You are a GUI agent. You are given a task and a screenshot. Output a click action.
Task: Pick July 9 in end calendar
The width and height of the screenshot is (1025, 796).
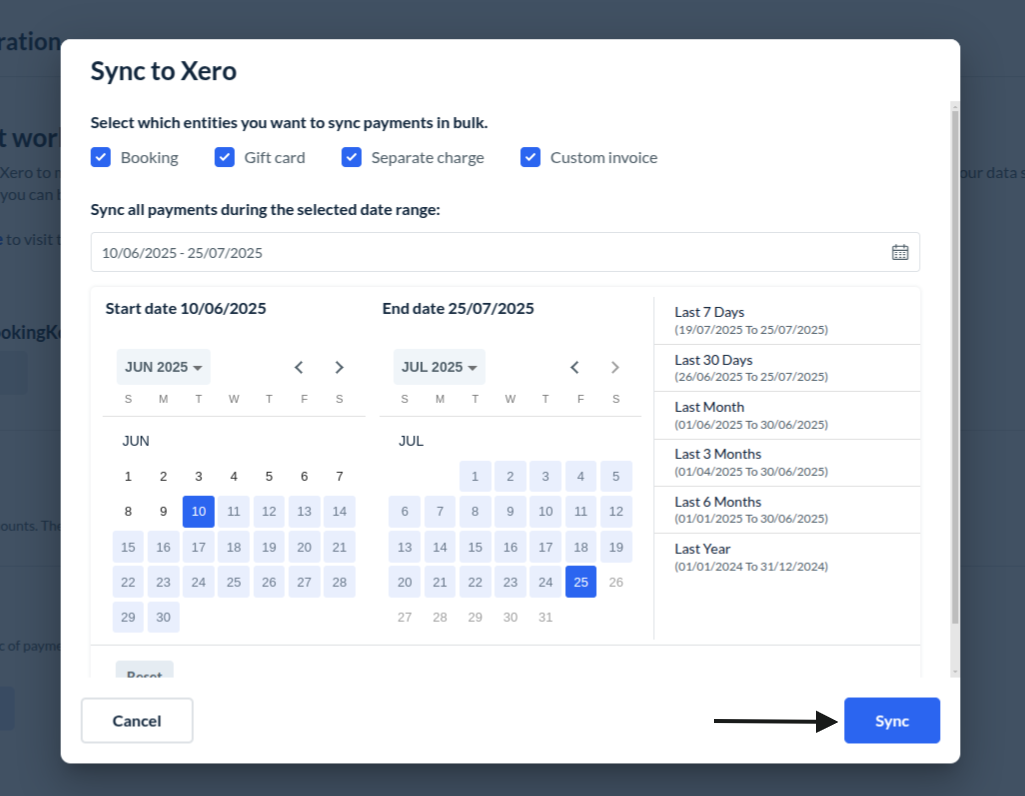(511, 512)
